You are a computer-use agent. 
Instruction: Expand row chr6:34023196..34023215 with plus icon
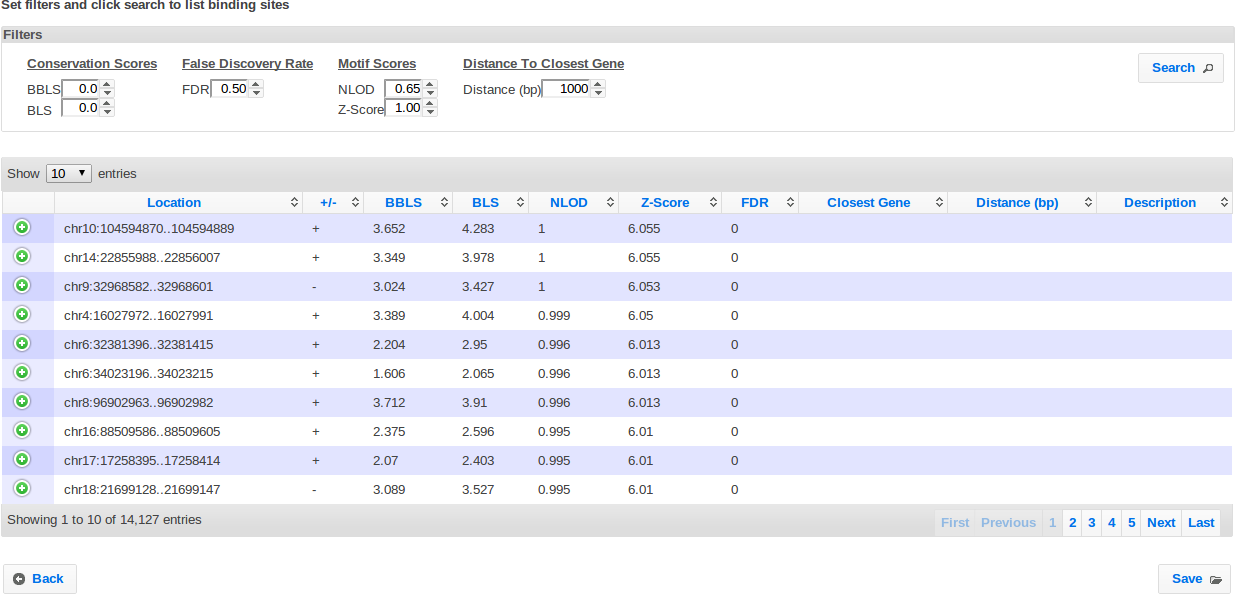coord(22,373)
